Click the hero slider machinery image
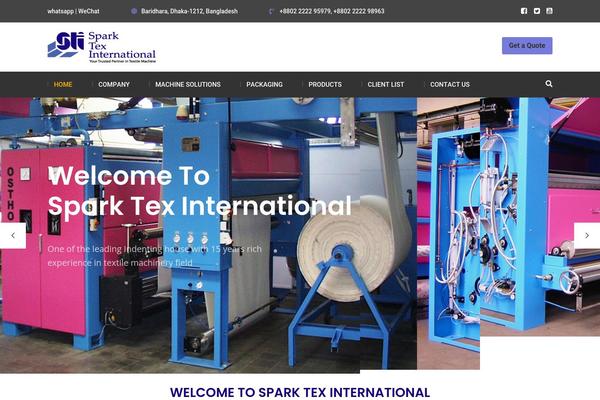This screenshot has height=400, width=600. [300, 235]
